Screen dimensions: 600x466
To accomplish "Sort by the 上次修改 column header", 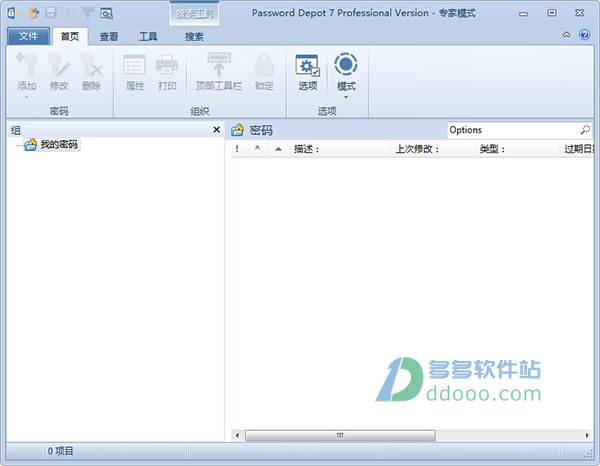I will click(x=433, y=149).
